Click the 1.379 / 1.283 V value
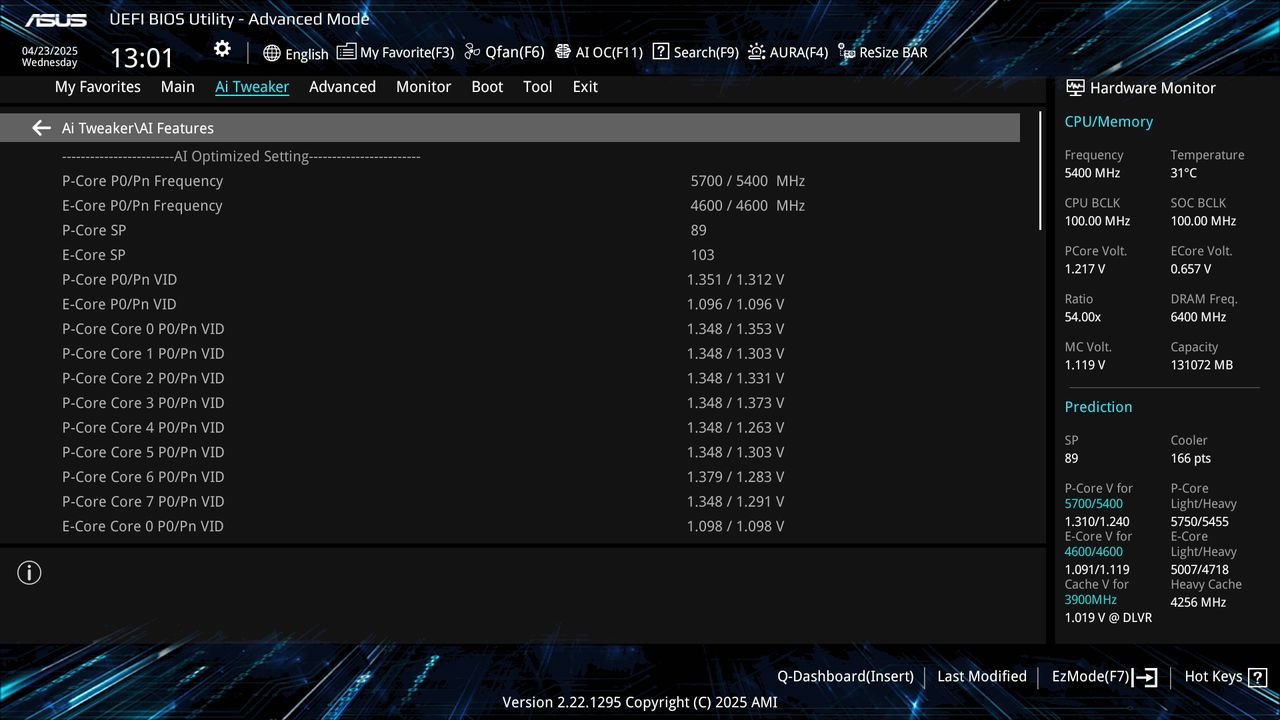1280x720 pixels. [x=735, y=477]
